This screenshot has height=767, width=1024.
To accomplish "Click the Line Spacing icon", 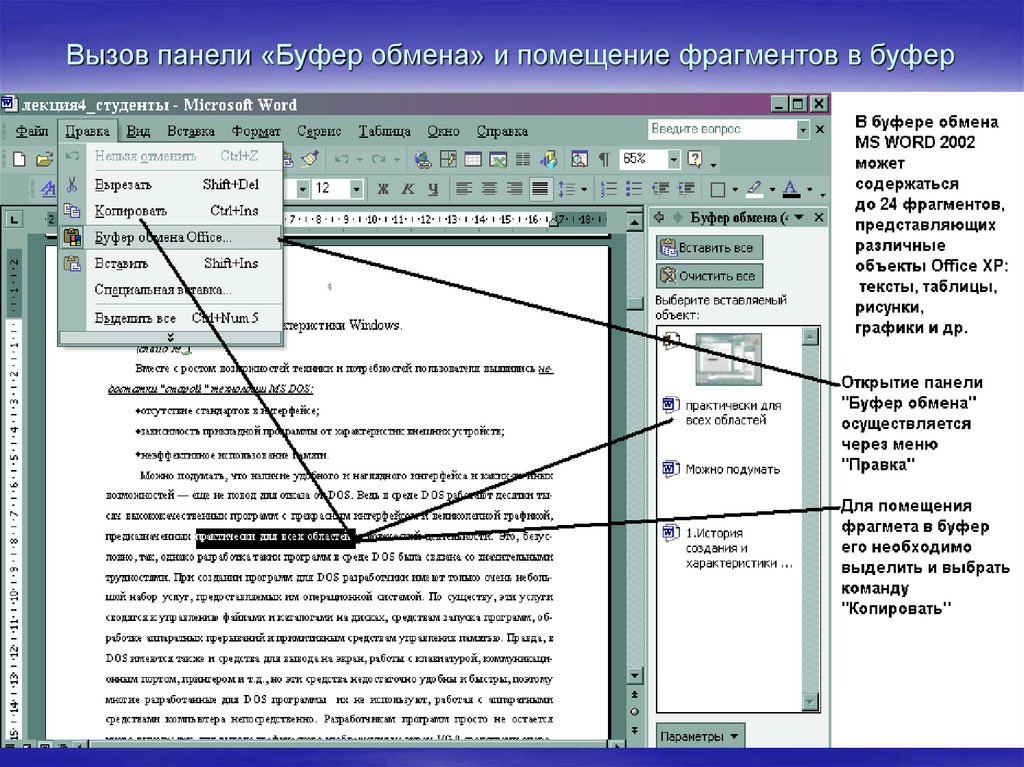I will [x=566, y=189].
